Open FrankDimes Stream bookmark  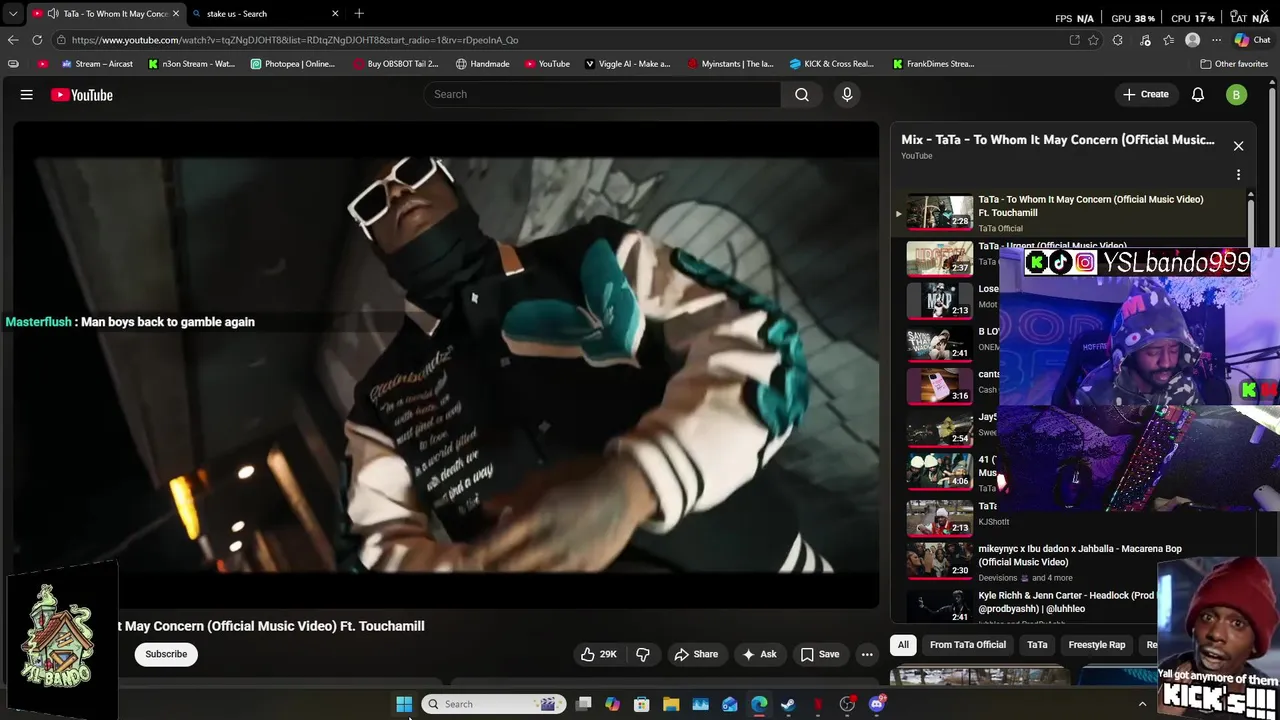point(933,64)
